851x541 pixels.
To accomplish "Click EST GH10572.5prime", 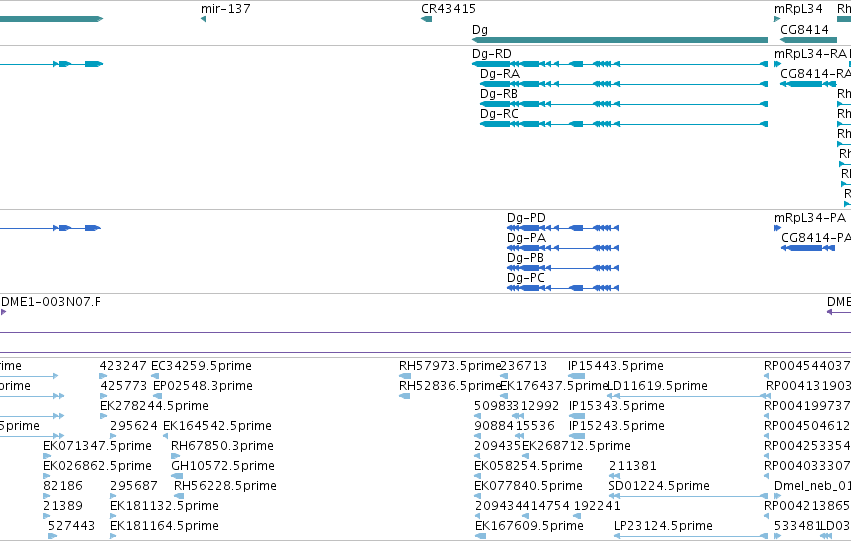I will pyautogui.click(x=223, y=466).
